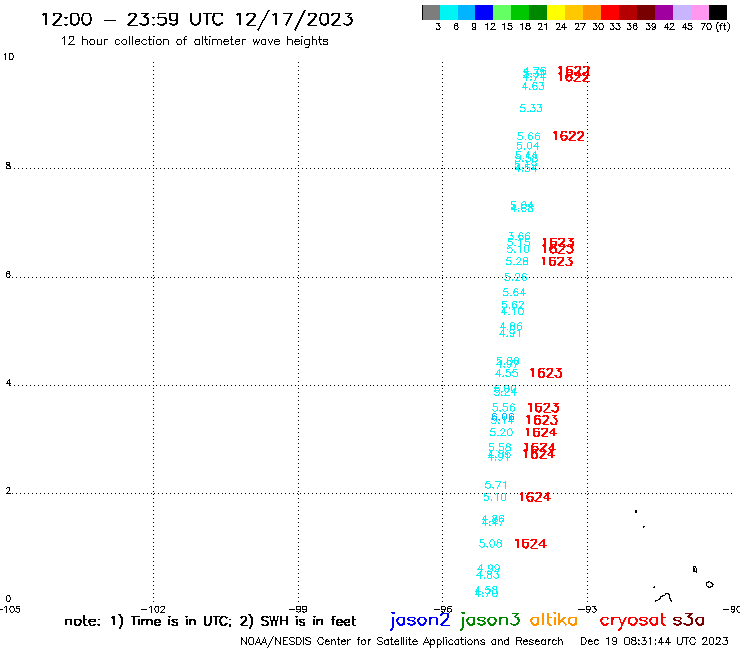The width and height of the screenshot is (740, 650).
Task: Click the dark blue 12 ft legend swatch
Action: click(484, 12)
